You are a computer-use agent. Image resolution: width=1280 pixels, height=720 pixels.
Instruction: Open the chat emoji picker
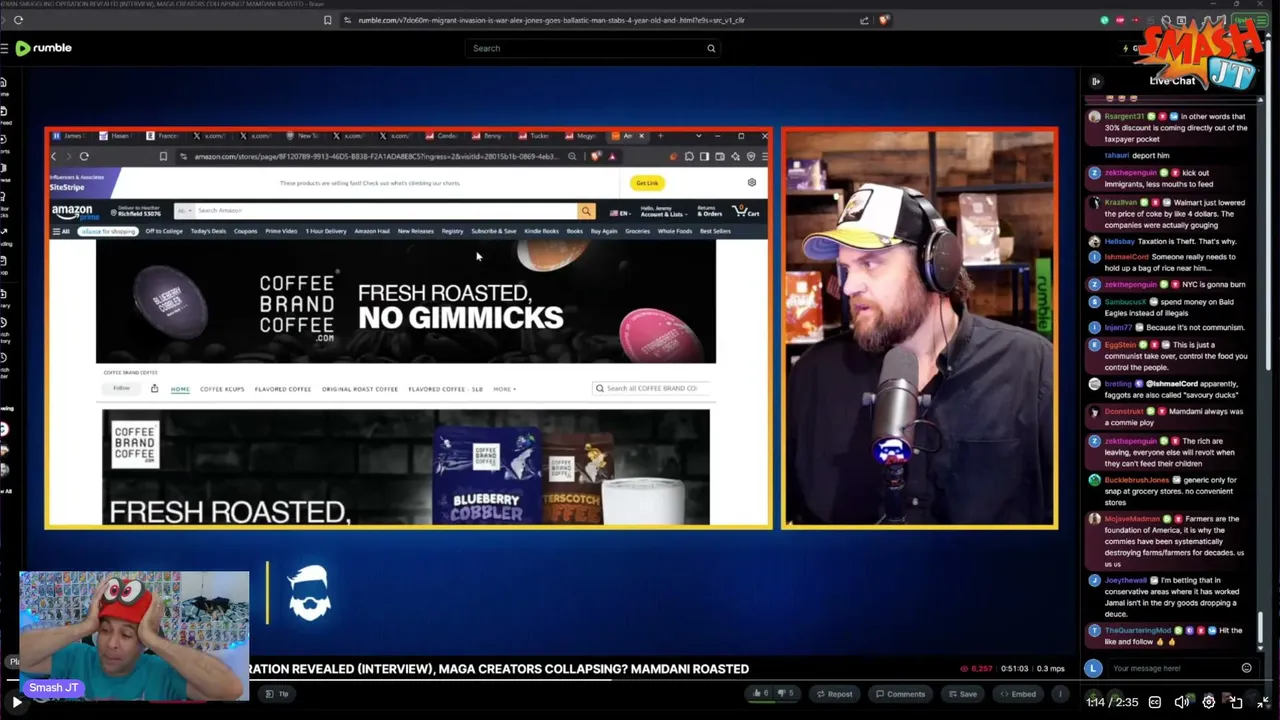(1246, 668)
